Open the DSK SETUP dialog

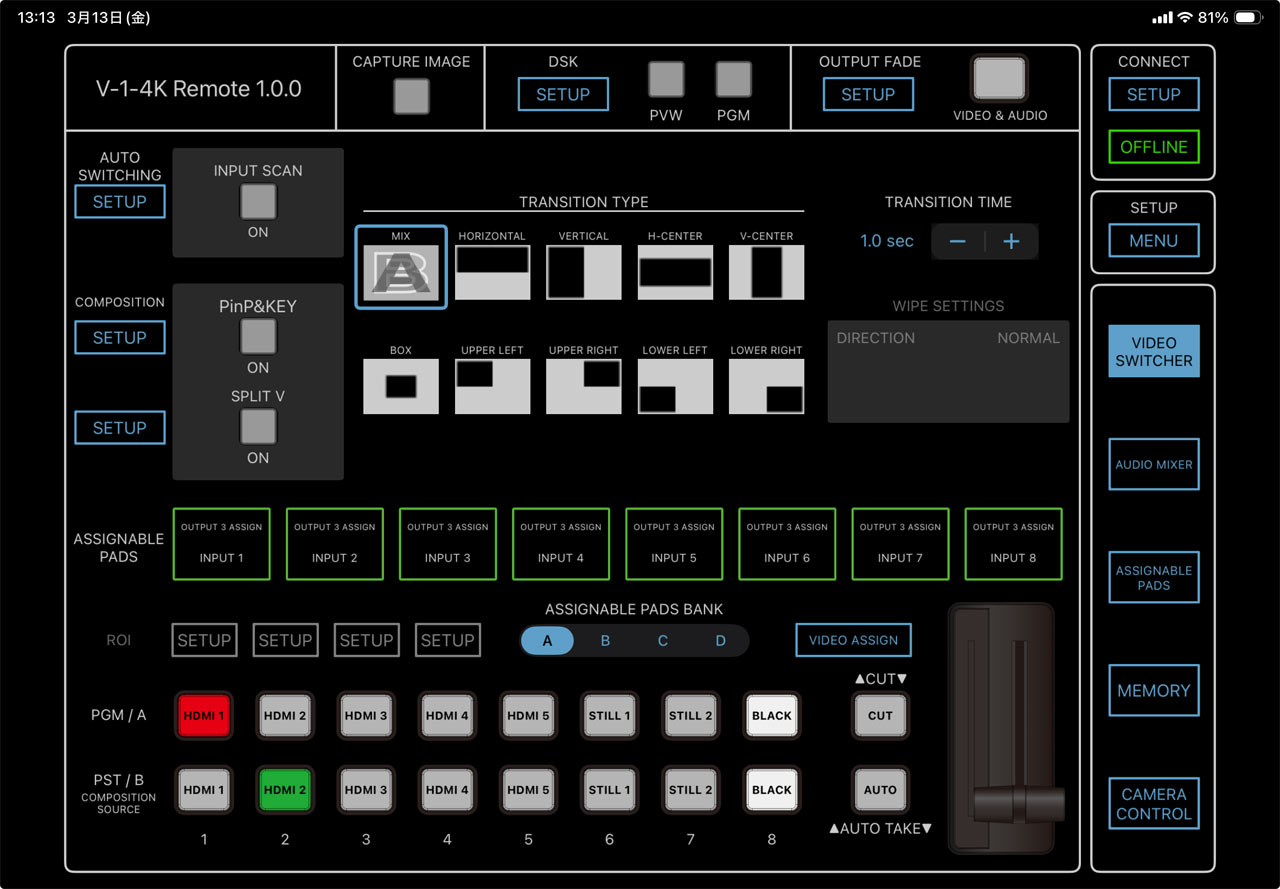(x=562, y=94)
